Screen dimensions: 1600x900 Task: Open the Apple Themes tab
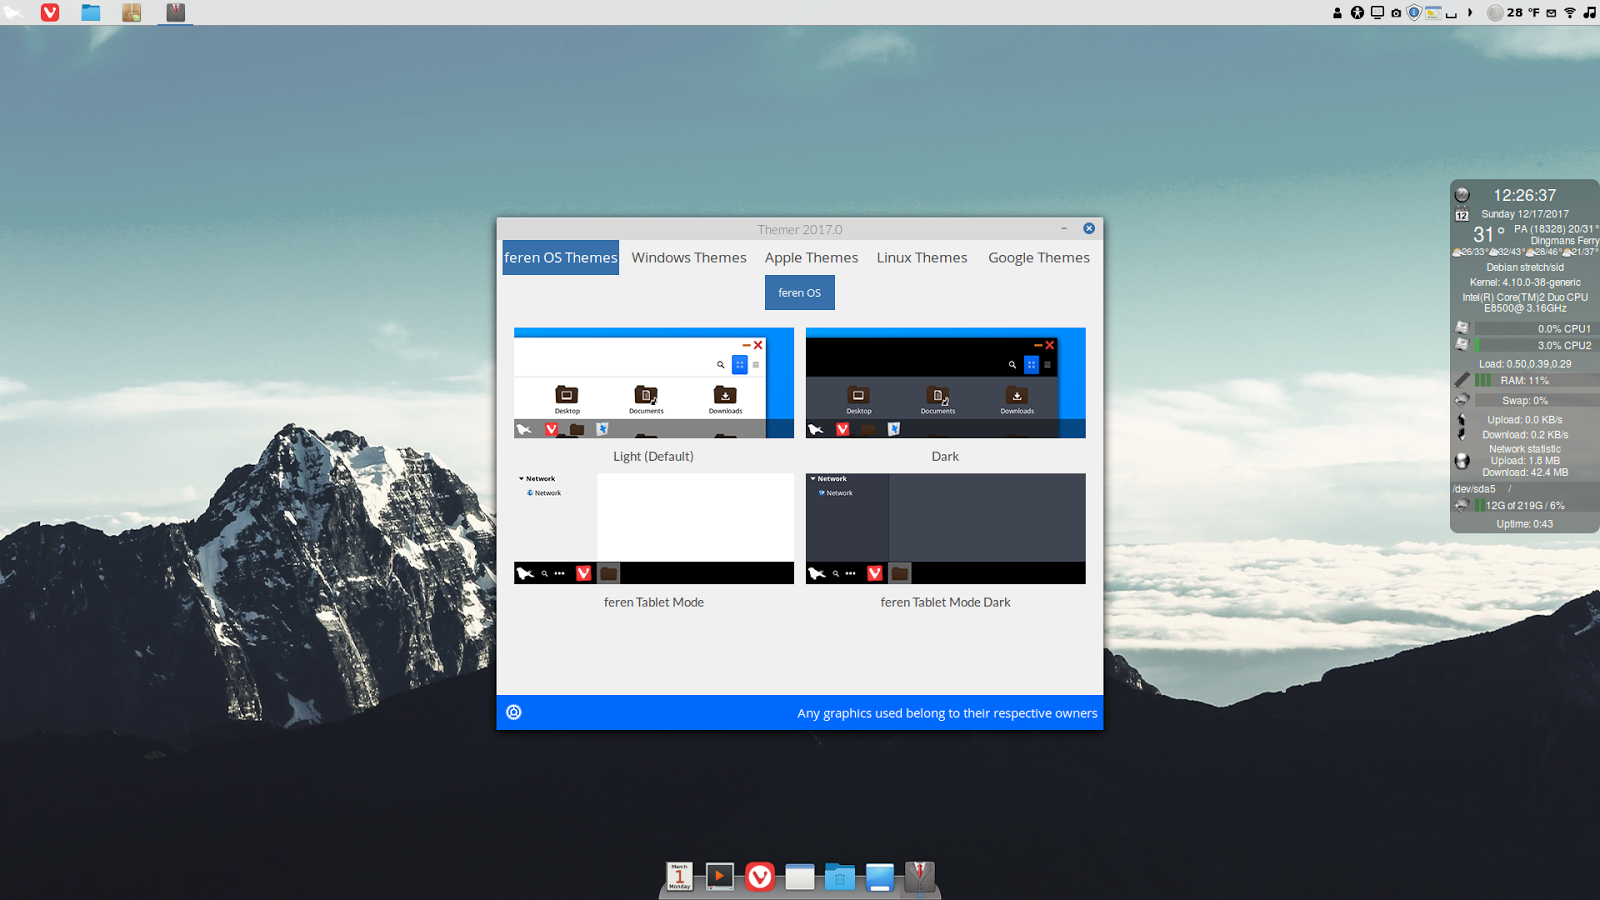[811, 257]
